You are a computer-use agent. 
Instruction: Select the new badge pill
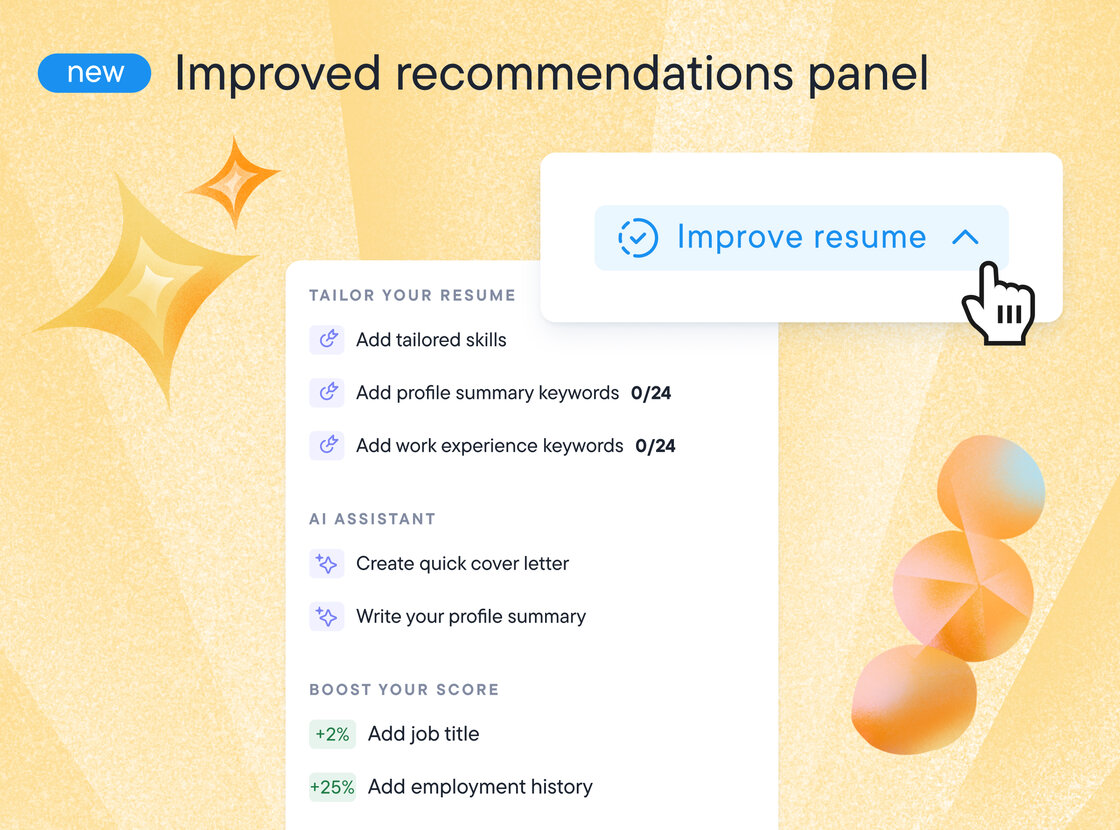point(94,72)
